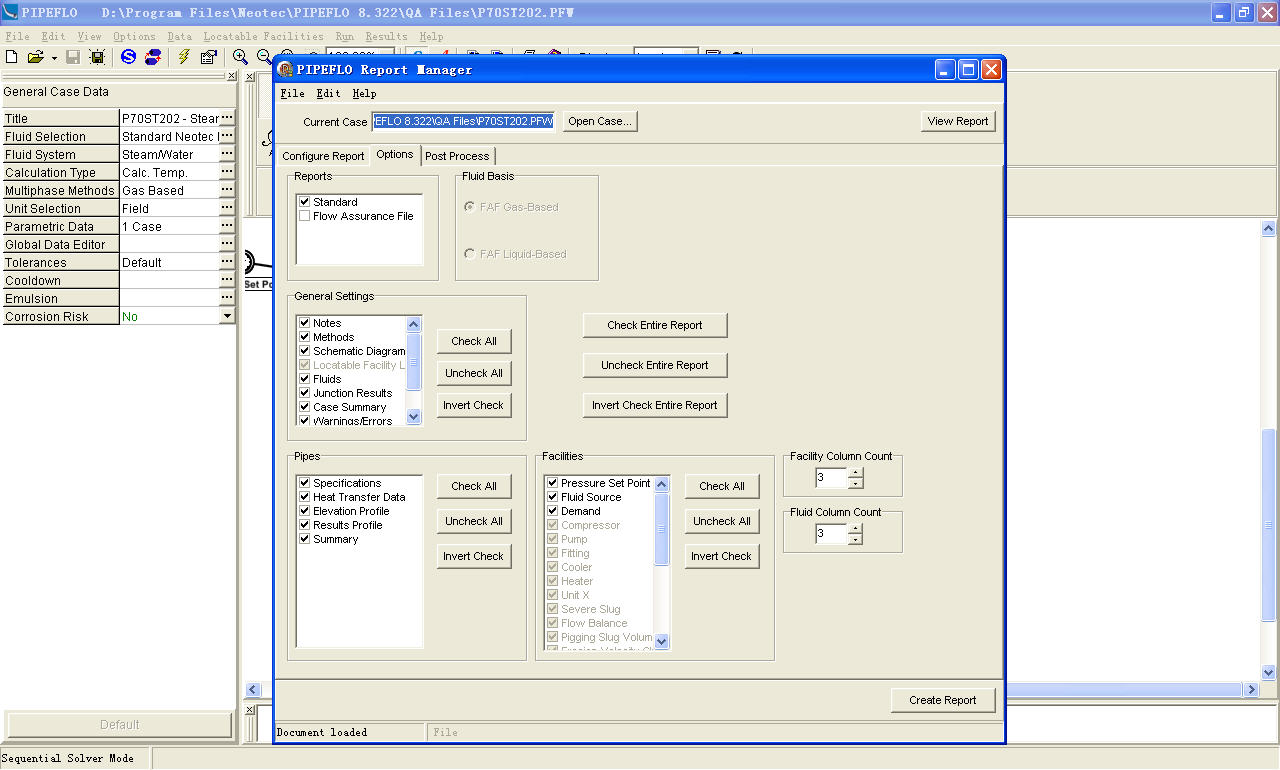Select the Options tab
Image resolution: width=1280 pixels, height=770 pixels.
point(395,154)
